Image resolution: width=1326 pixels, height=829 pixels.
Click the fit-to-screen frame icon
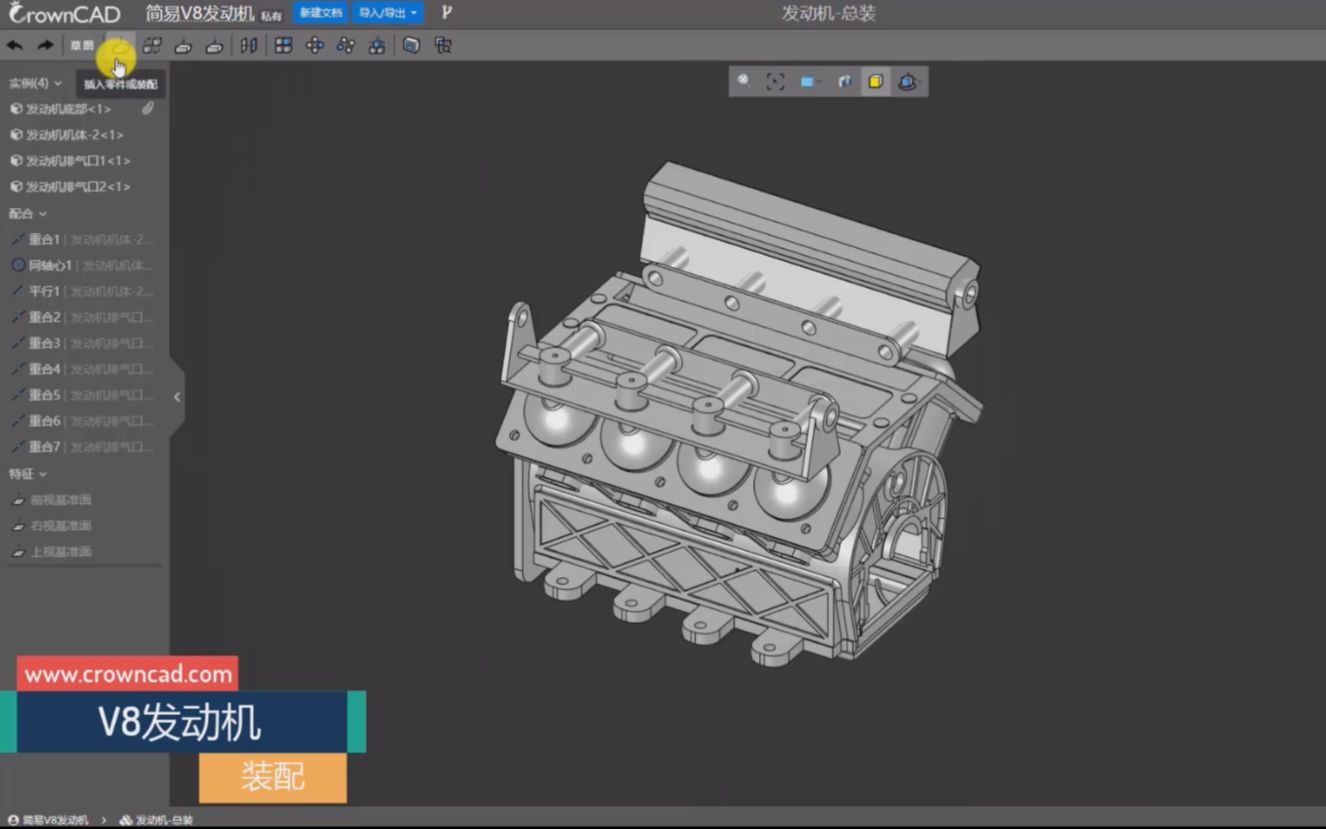(775, 82)
